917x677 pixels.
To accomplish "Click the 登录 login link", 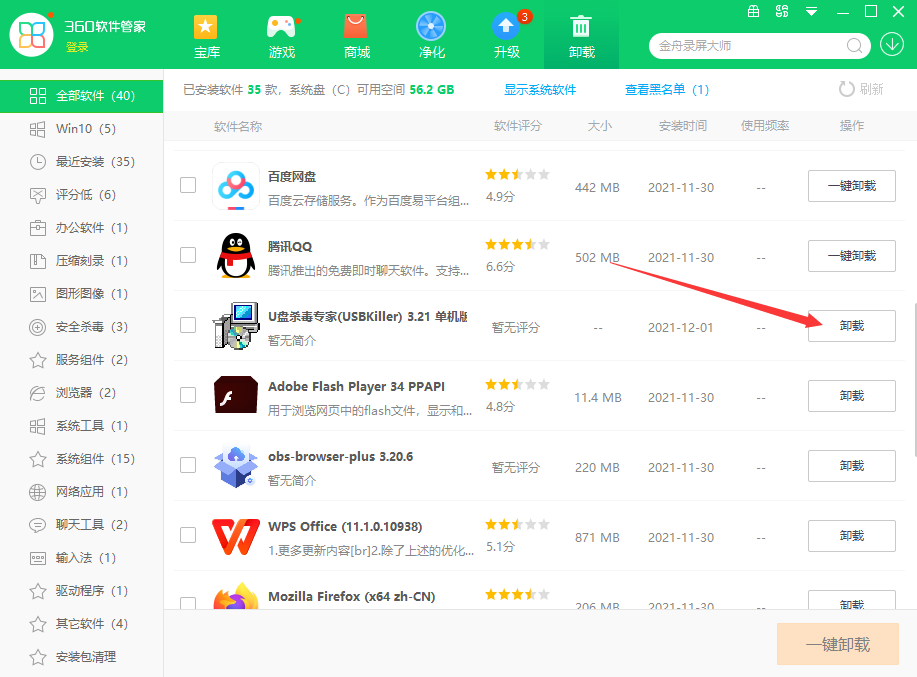I will point(77,47).
